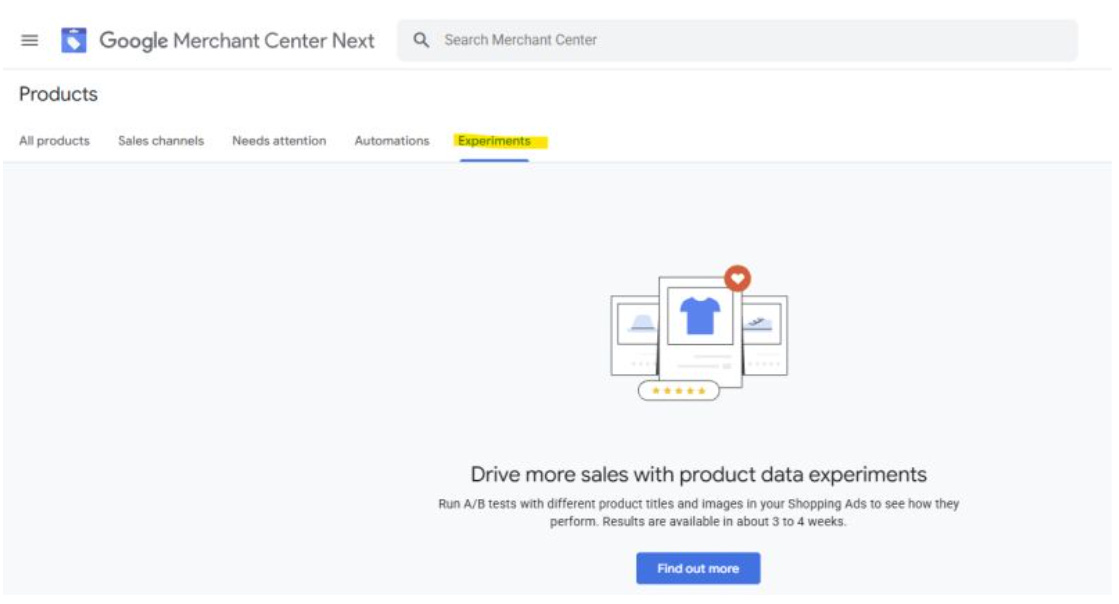Select the Automations tab
This screenshot has height=604, width=1119.
pyautogui.click(x=392, y=141)
